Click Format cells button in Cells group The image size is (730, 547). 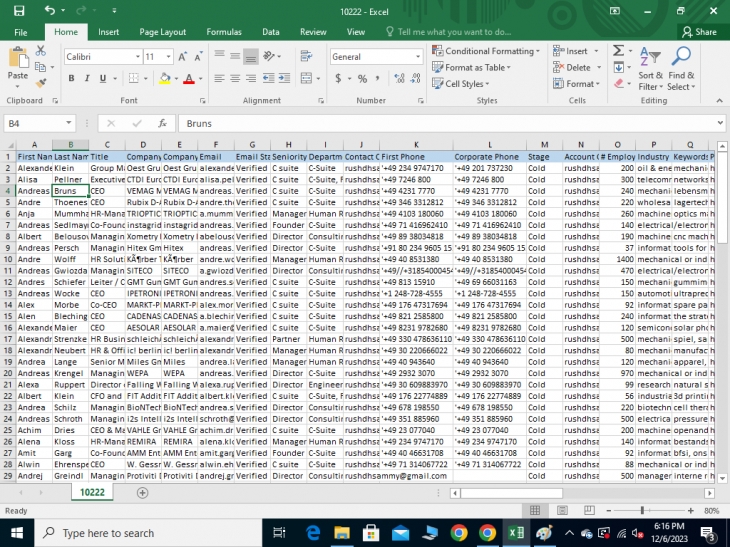576,84
